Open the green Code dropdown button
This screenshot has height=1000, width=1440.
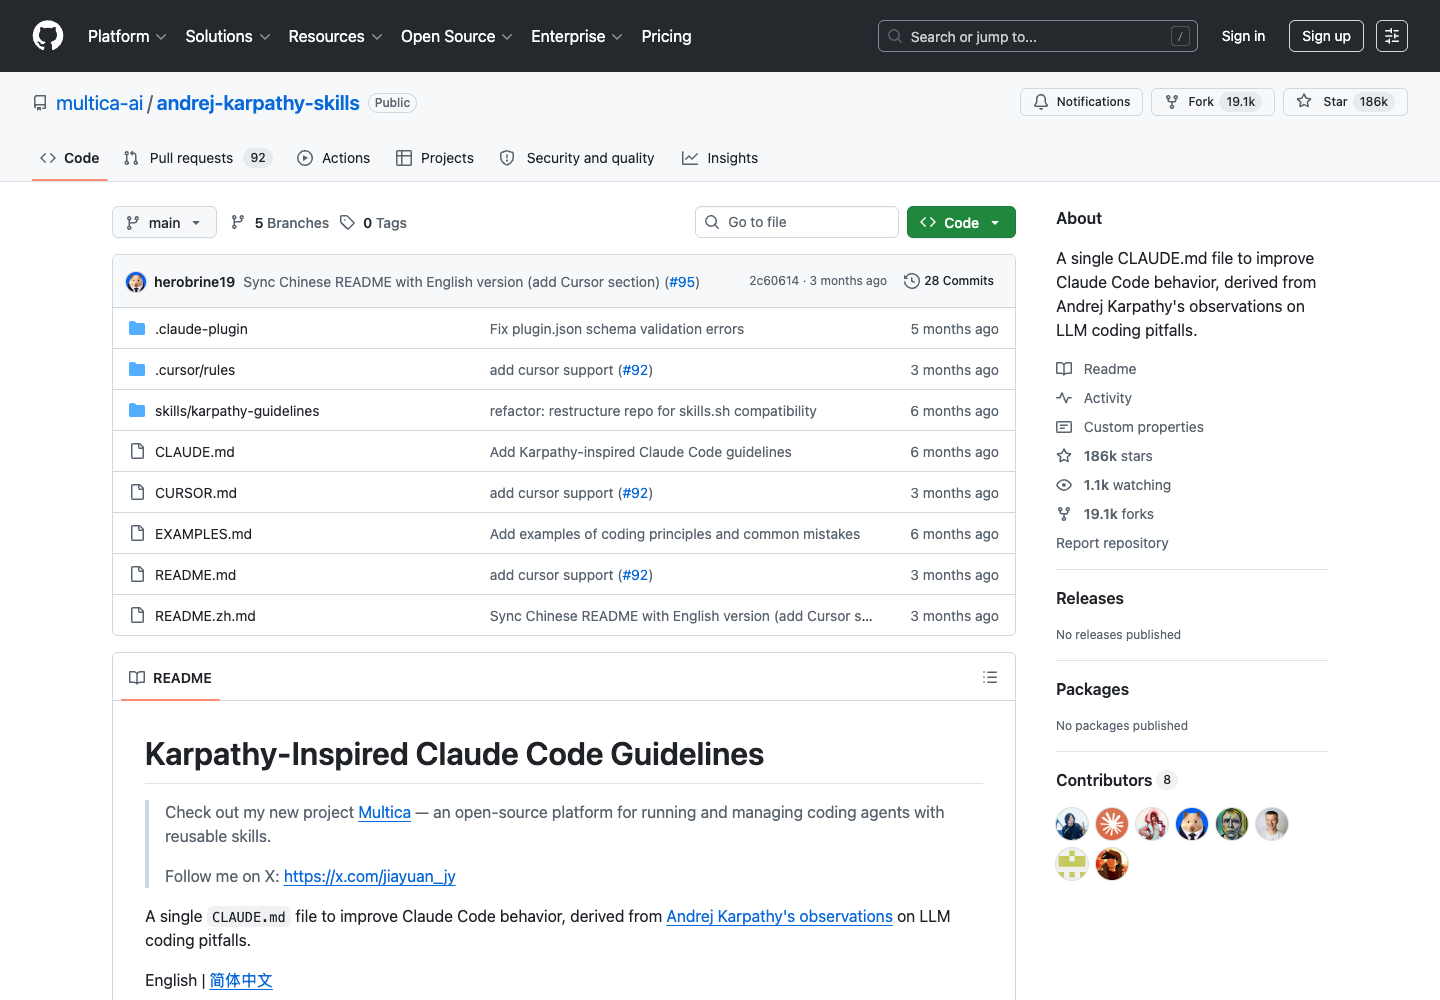point(961,222)
